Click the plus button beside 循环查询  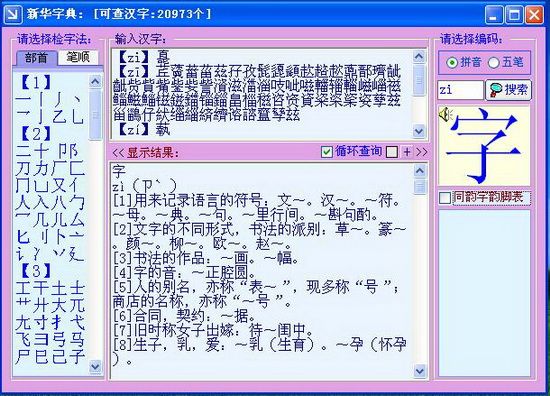(x=407, y=152)
